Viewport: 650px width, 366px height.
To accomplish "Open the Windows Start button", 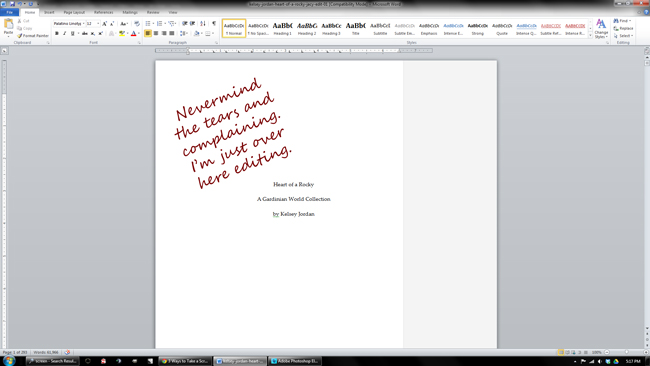I will pyautogui.click(x=9, y=361).
